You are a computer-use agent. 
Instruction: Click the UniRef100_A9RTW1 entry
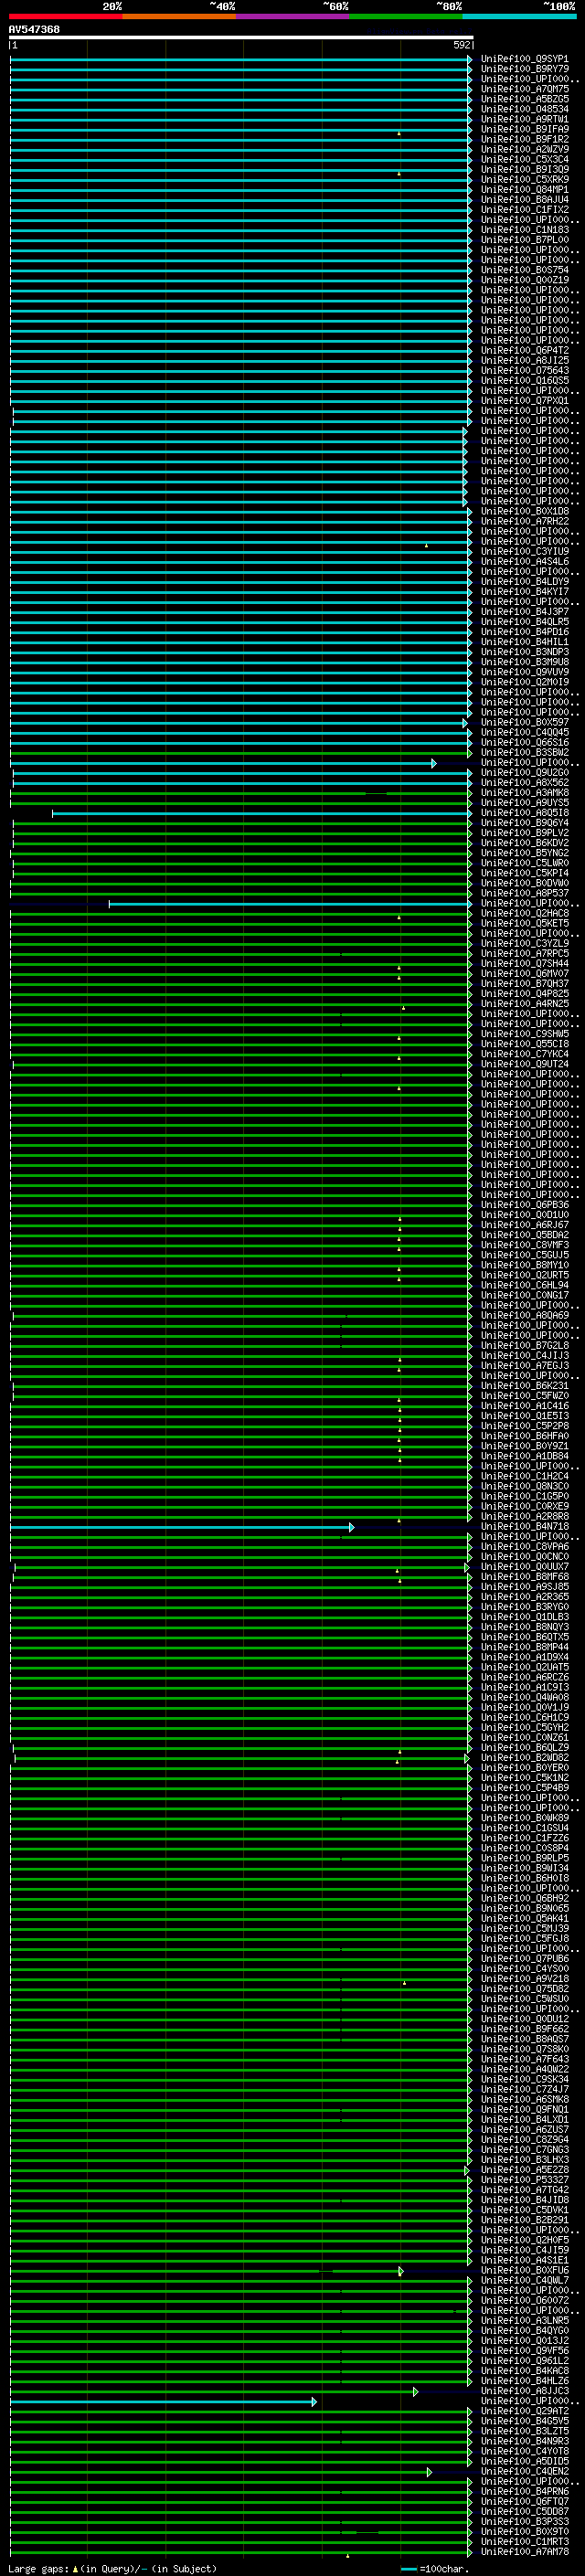point(524,119)
